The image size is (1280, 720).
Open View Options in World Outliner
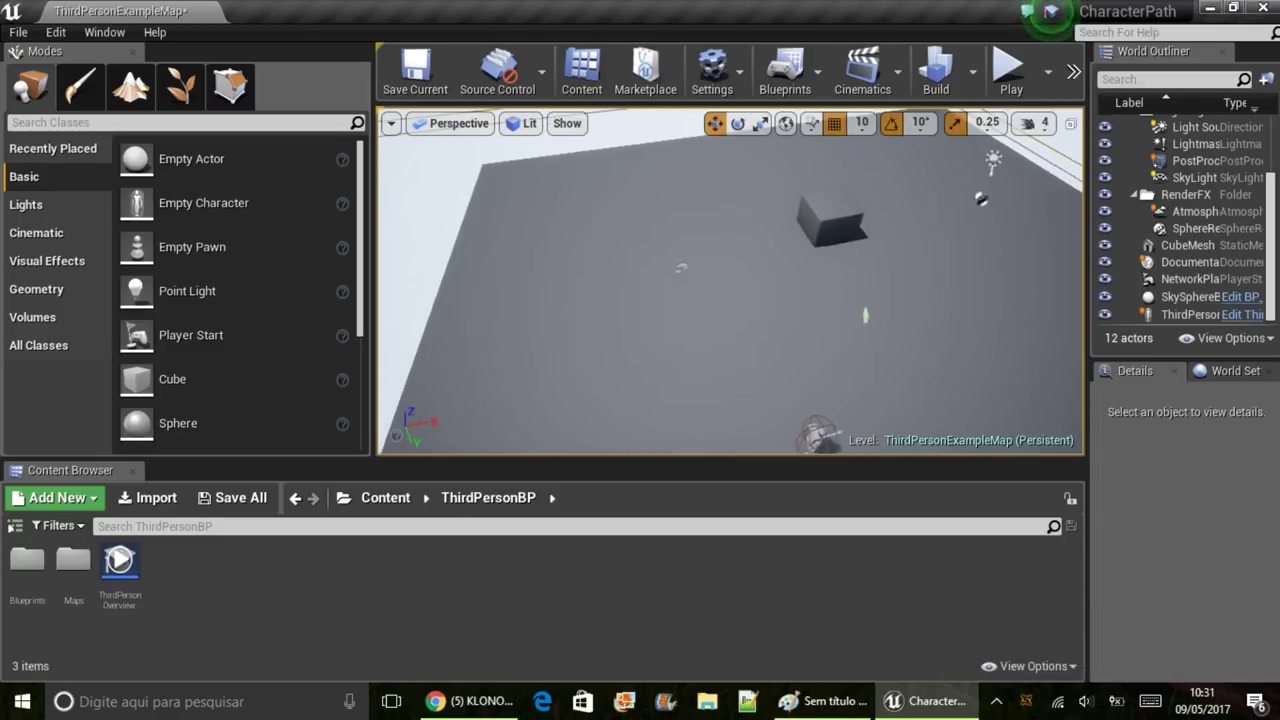click(x=1224, y=338)
